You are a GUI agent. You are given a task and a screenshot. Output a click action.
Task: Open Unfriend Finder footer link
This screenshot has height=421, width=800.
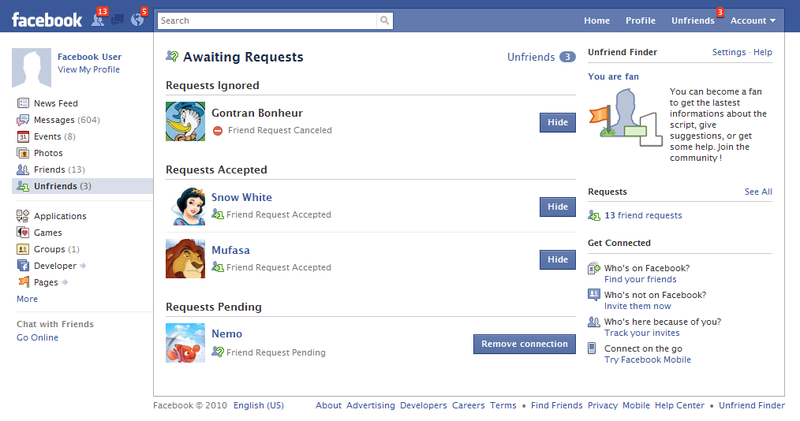(x=752, y=406)
